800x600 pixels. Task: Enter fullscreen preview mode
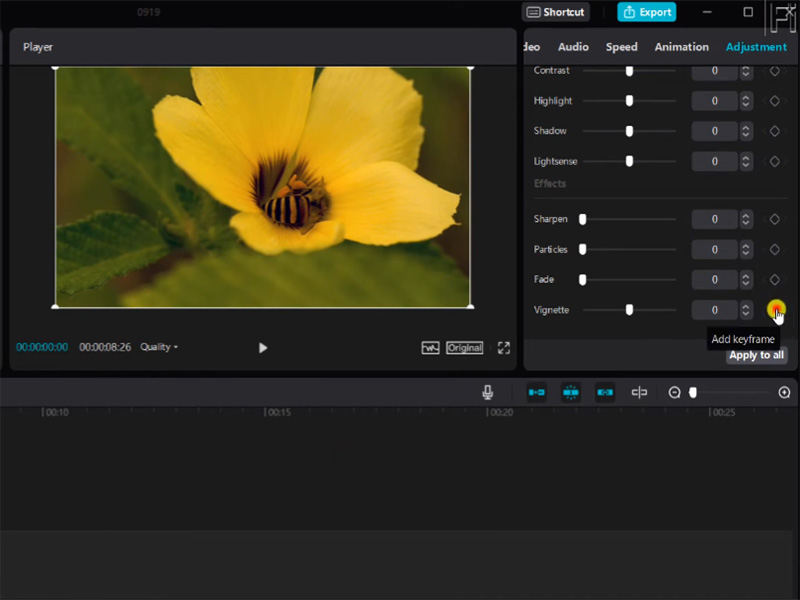(504, 347)
